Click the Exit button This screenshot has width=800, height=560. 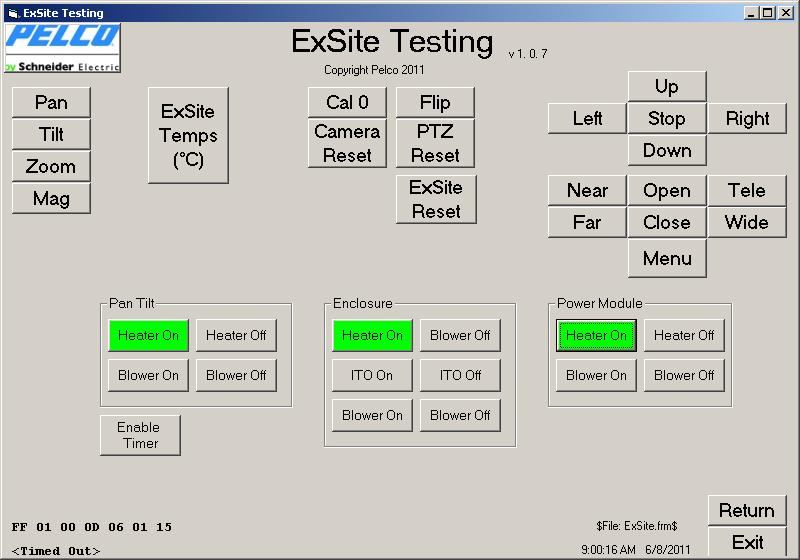tap(747, 542)
